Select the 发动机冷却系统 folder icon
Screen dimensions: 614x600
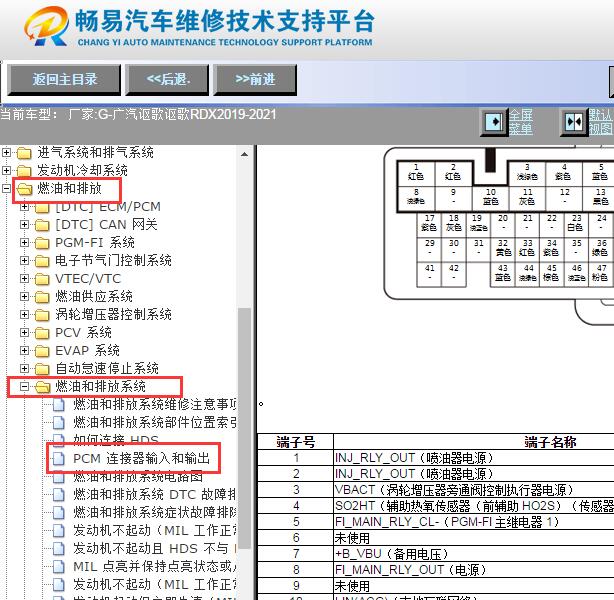click(24, 171)
